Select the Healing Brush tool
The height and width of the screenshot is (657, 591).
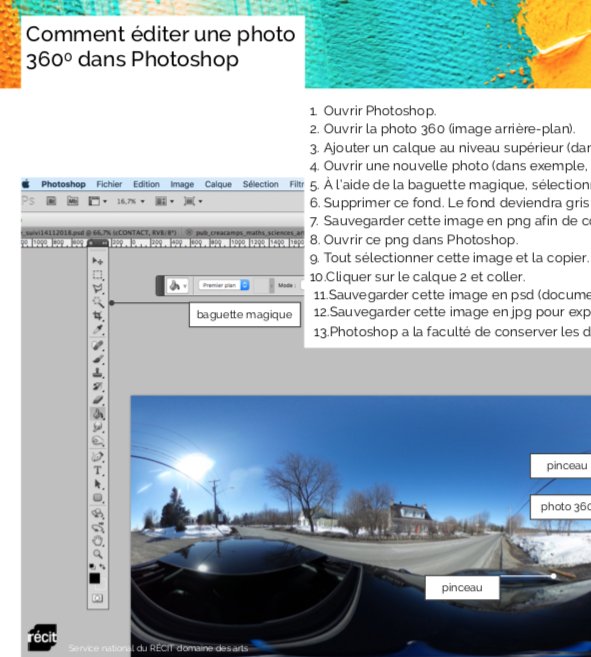98,345
